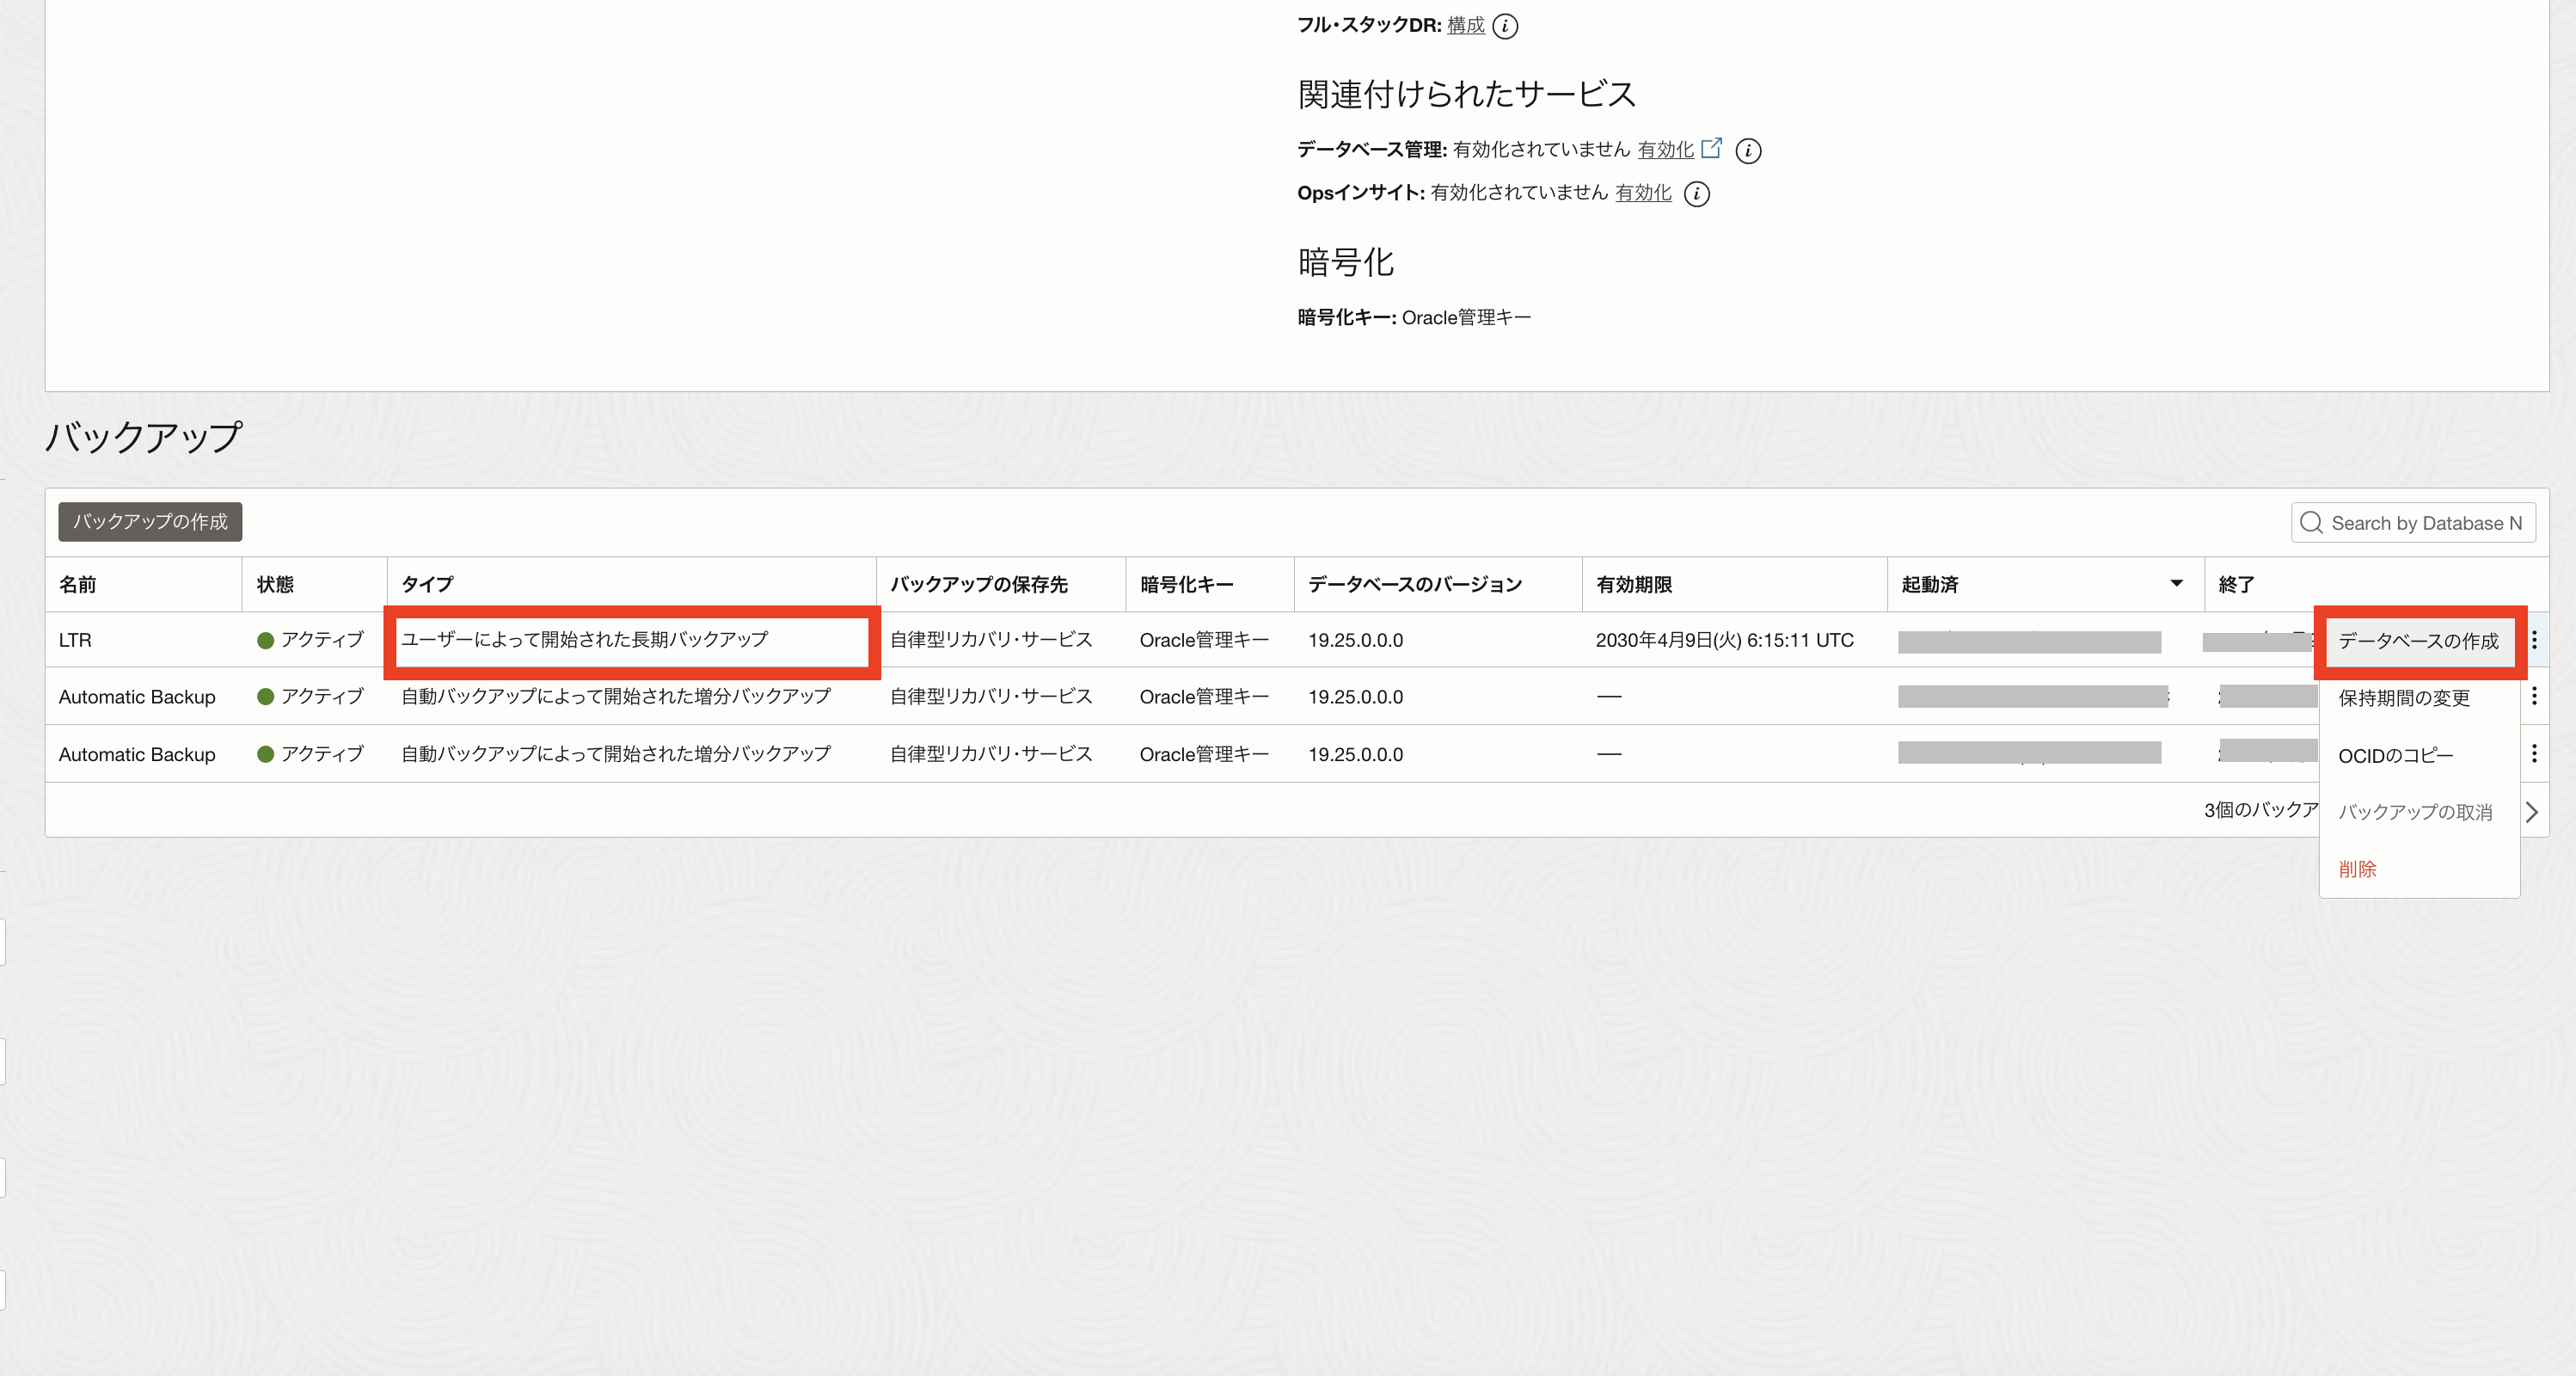Click 有効化 link for データベース管理
Viewport: 2576px width, 1376px height.
[1665, 149]
